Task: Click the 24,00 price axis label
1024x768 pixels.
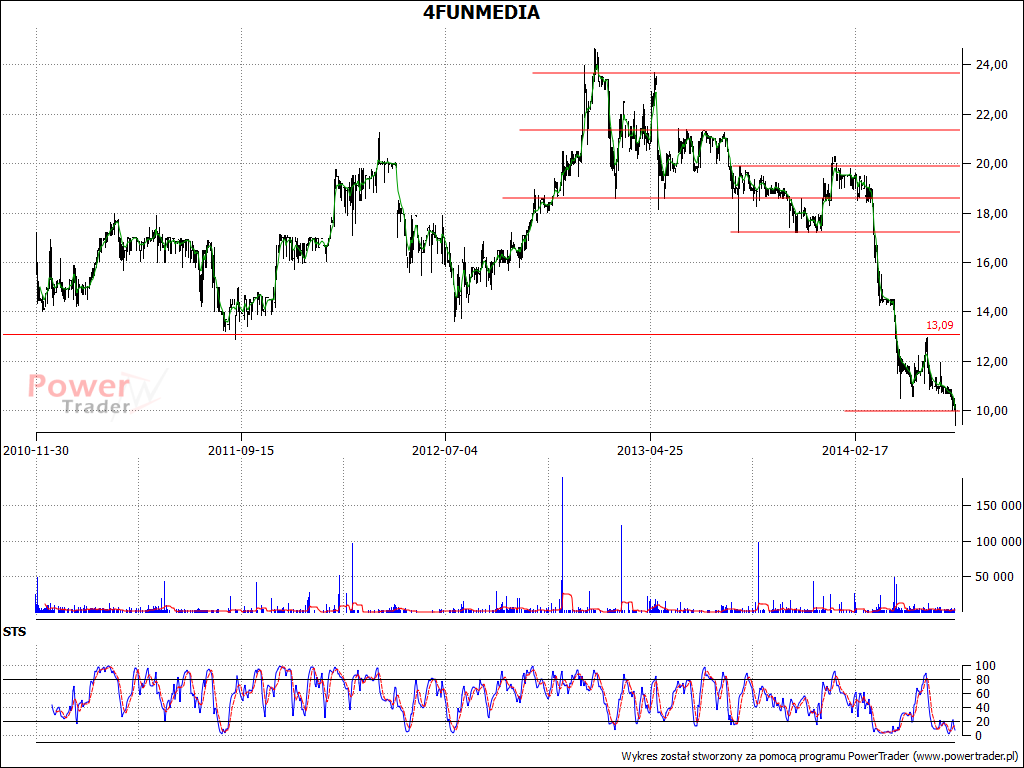Action: click(x=991, y=65)
